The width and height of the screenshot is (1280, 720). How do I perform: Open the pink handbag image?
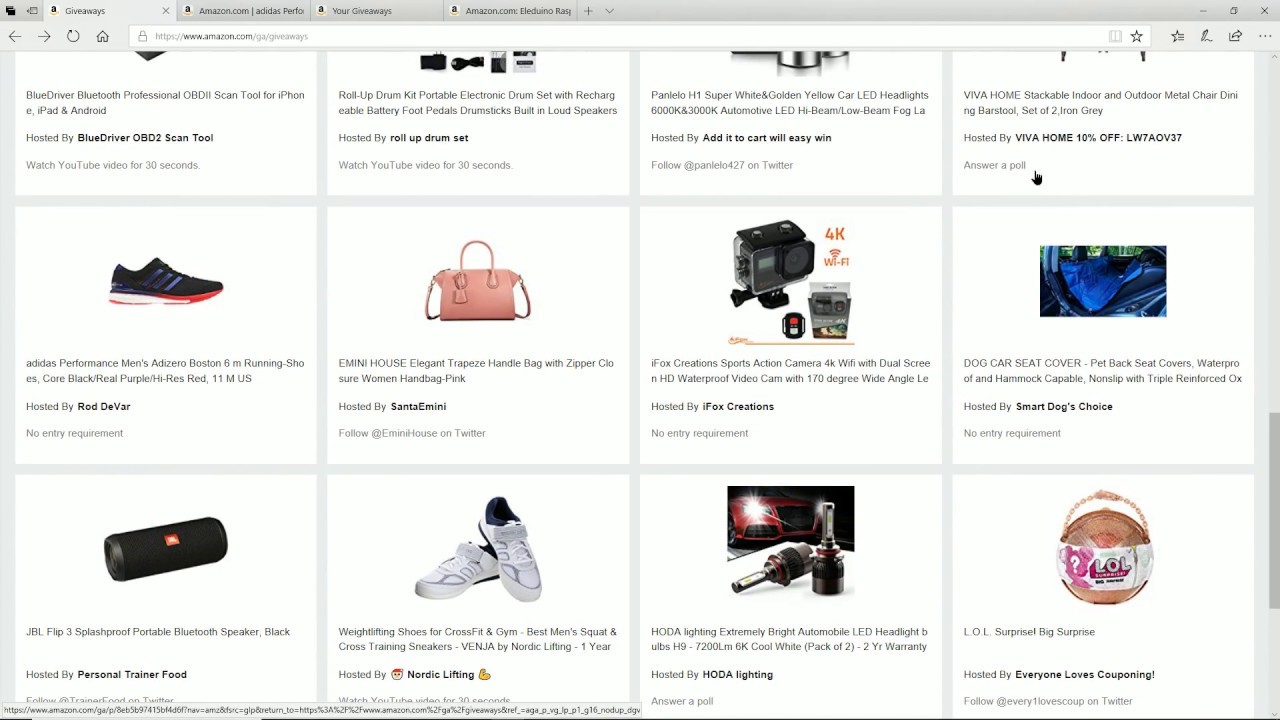click(x=478, y=281)
